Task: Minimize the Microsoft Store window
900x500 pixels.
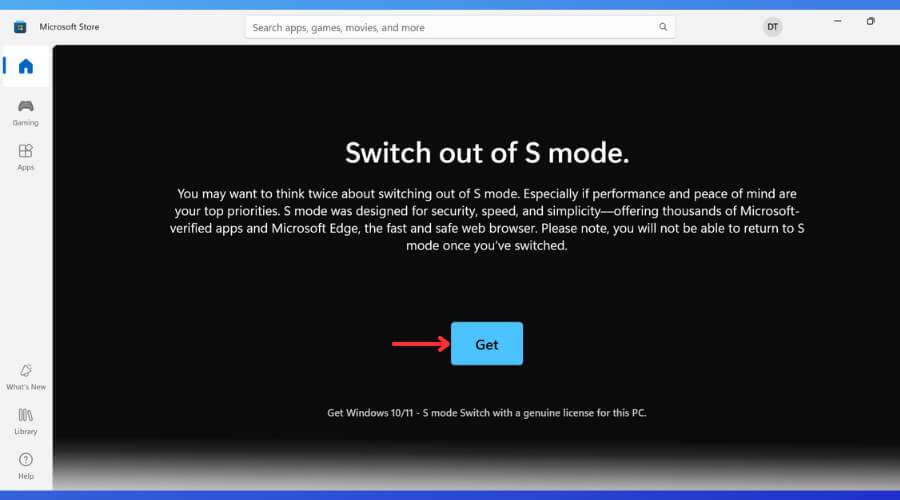Action: 837,21
